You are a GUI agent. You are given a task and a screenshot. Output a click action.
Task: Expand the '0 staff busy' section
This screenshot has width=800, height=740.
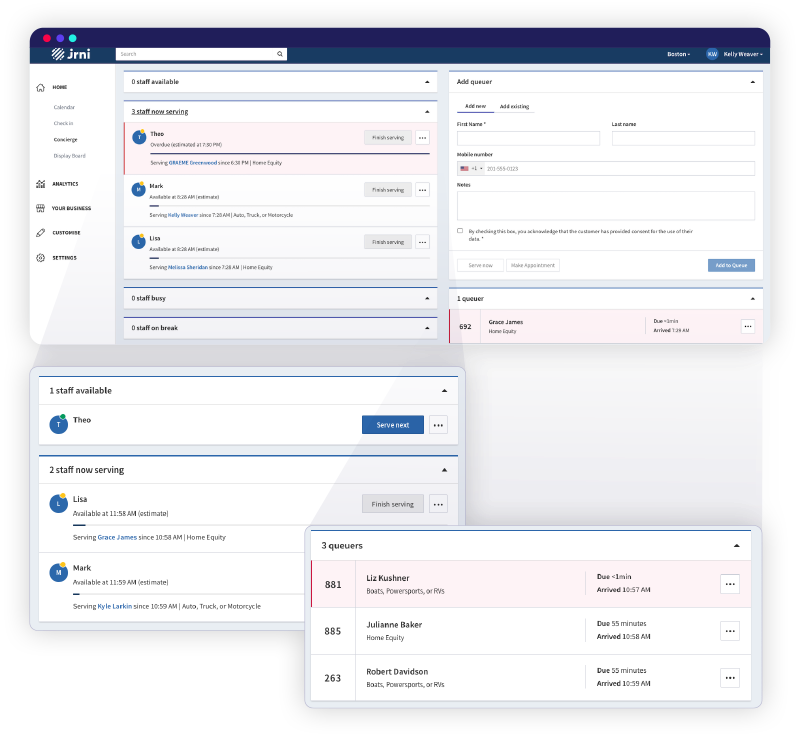tap(428, 298)
